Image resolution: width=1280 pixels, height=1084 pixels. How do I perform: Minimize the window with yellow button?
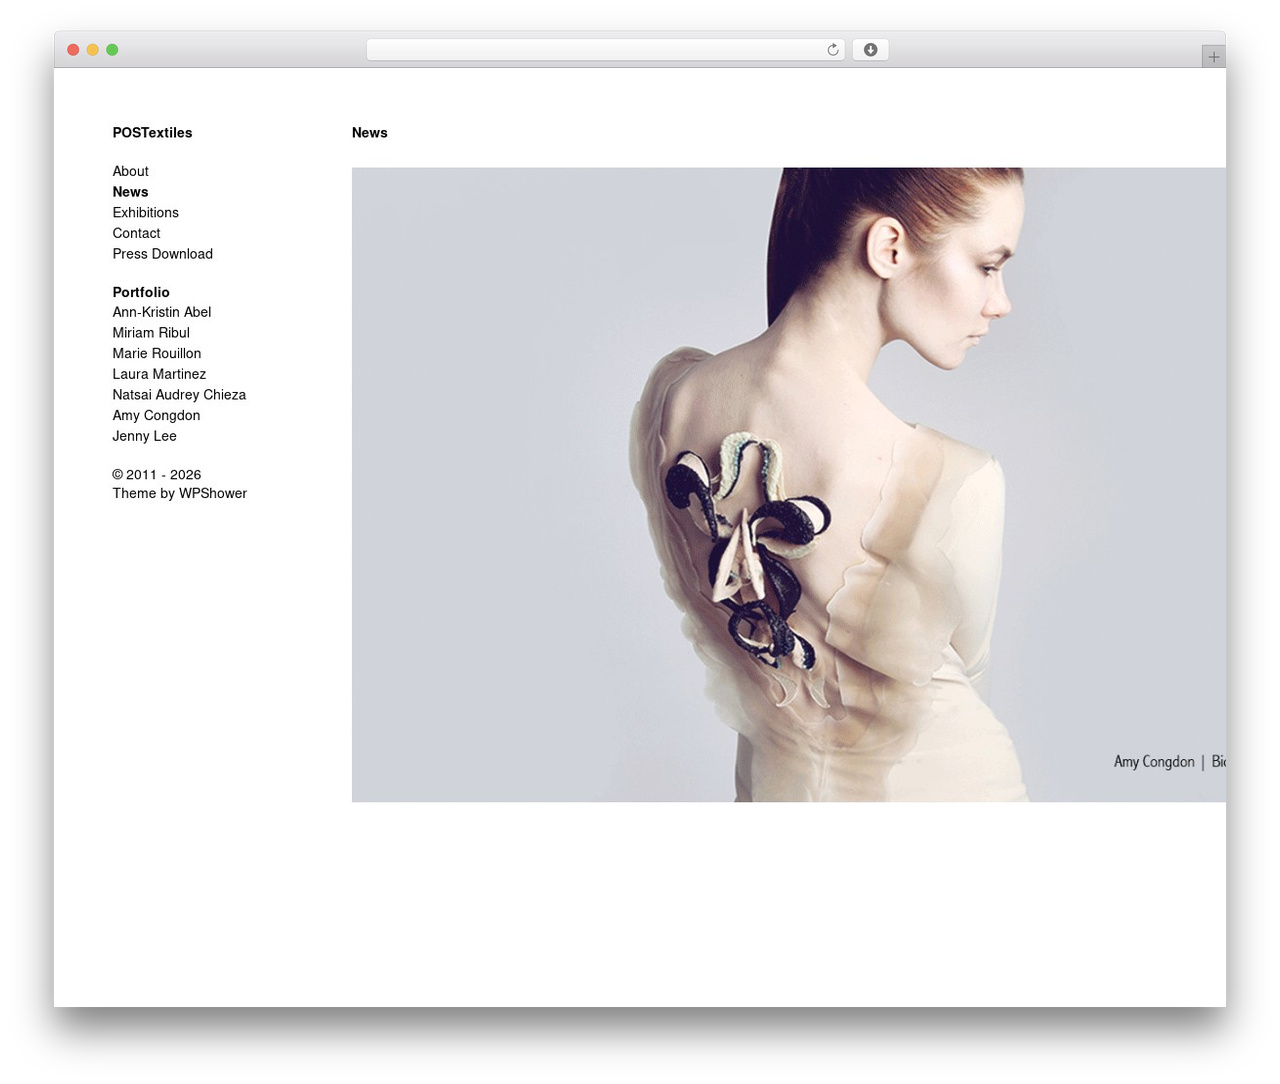click(93, 50)
